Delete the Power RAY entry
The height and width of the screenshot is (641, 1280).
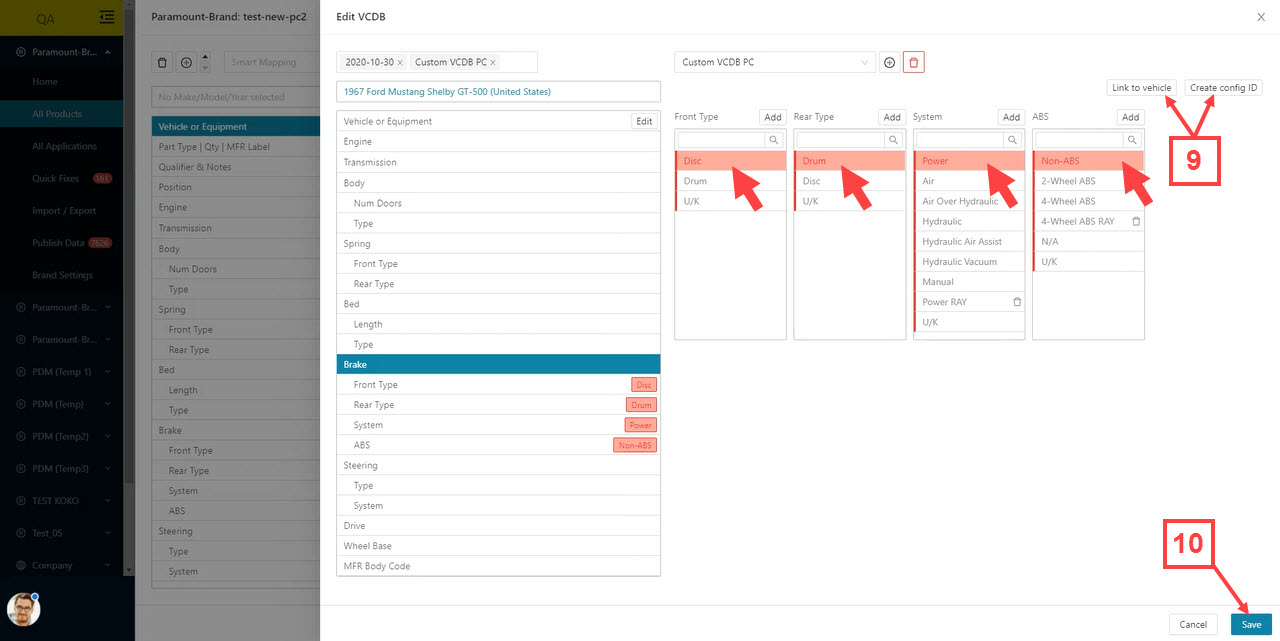click(x=1017, y=302)
